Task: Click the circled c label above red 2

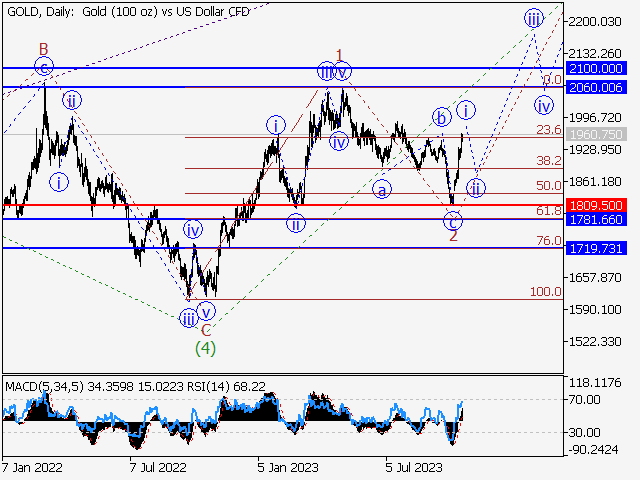Action: click(x=453, y=222)
